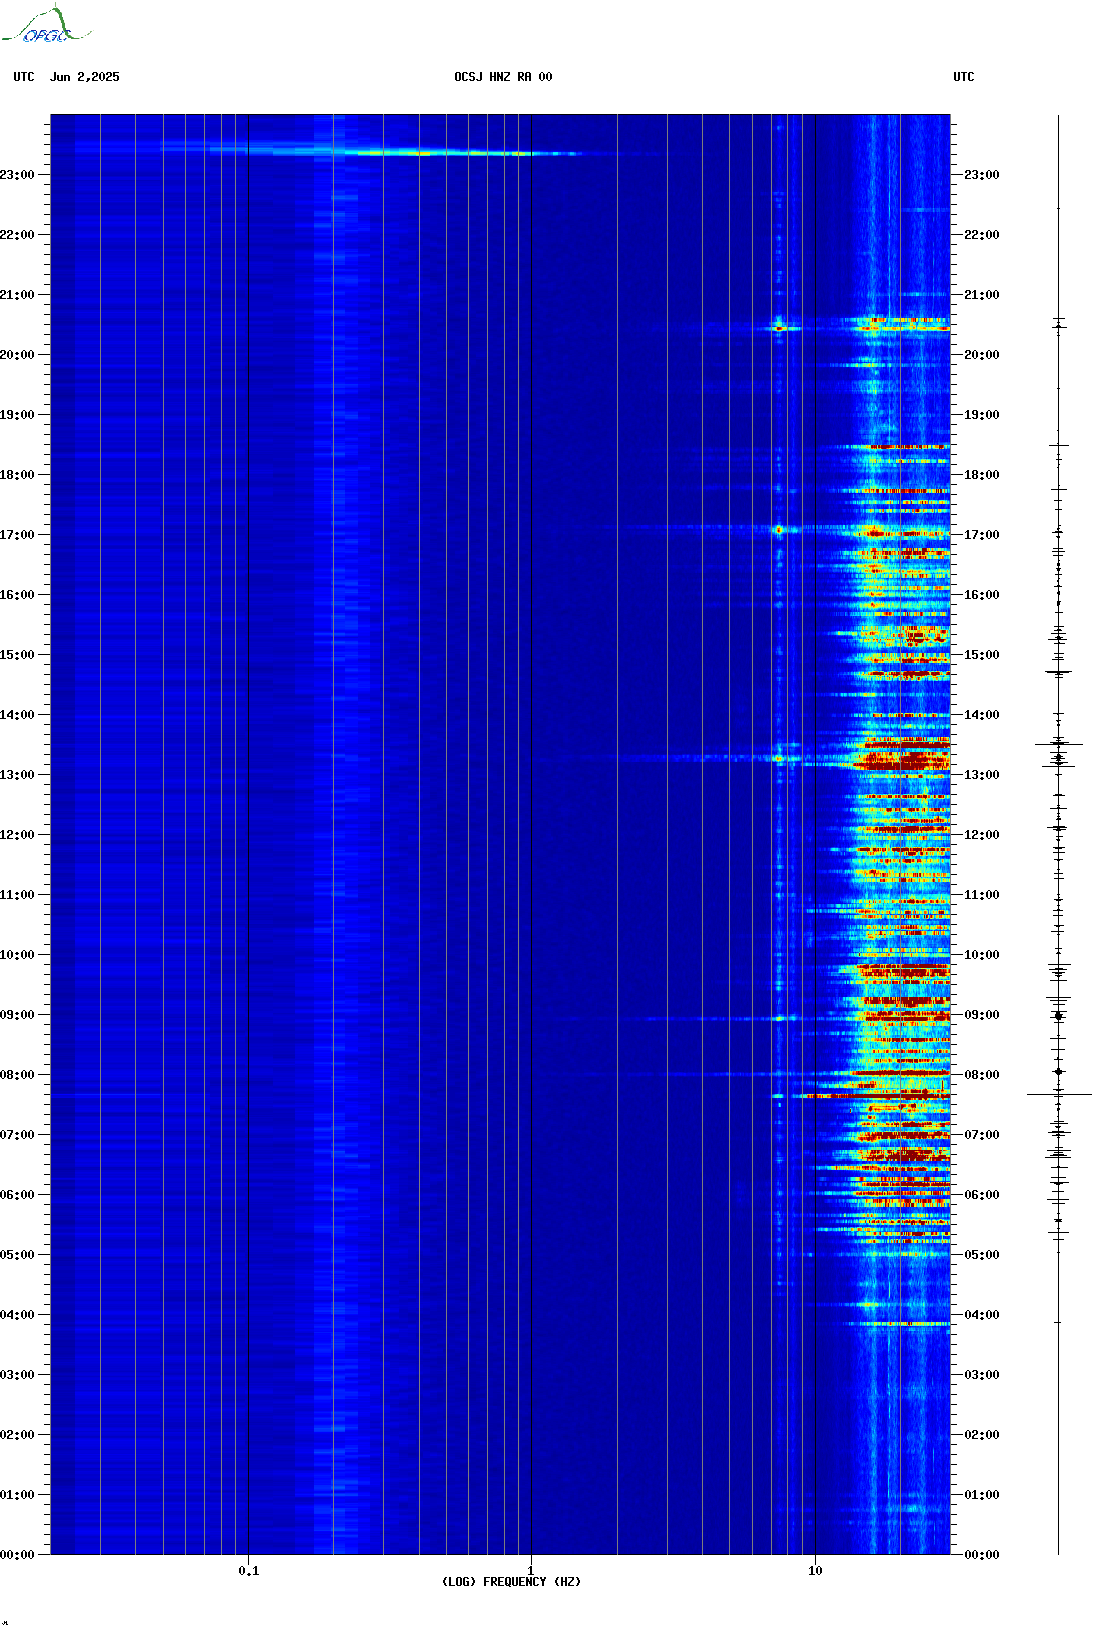Click 20:00 on the right time axis
The height and width of the screenshot is (1634, 1102).
(x=982, y=355)
